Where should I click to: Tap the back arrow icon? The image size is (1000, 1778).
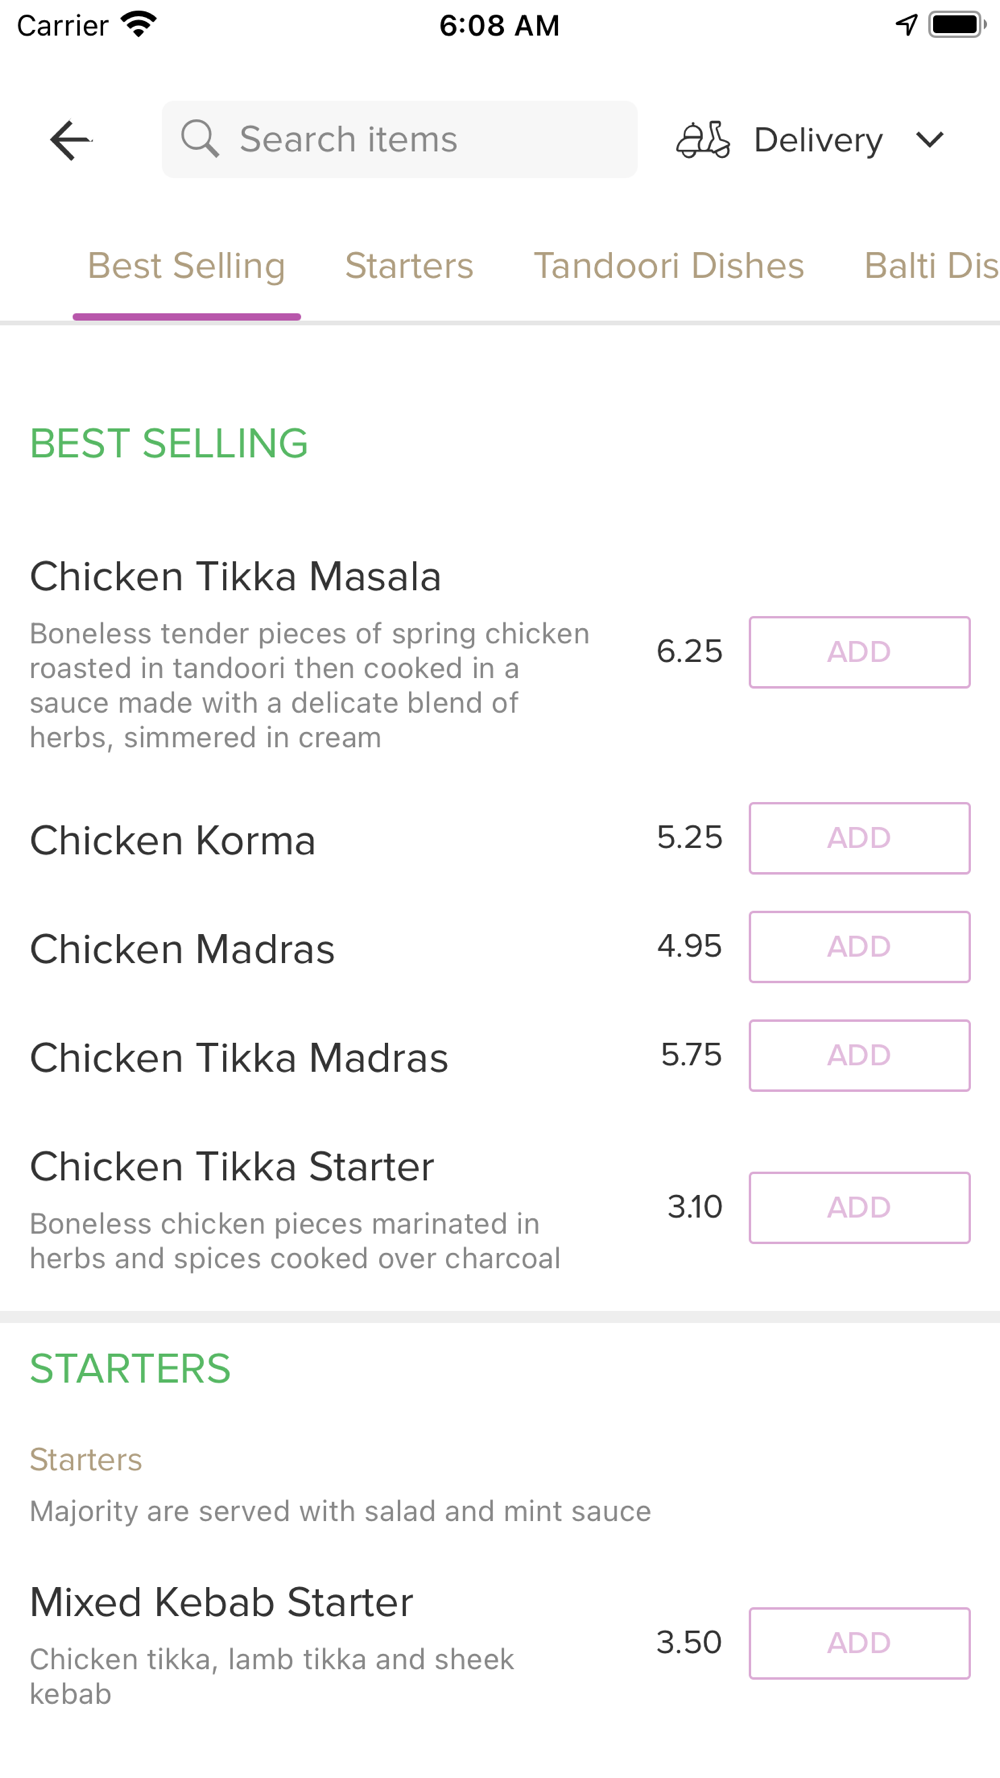70,140
